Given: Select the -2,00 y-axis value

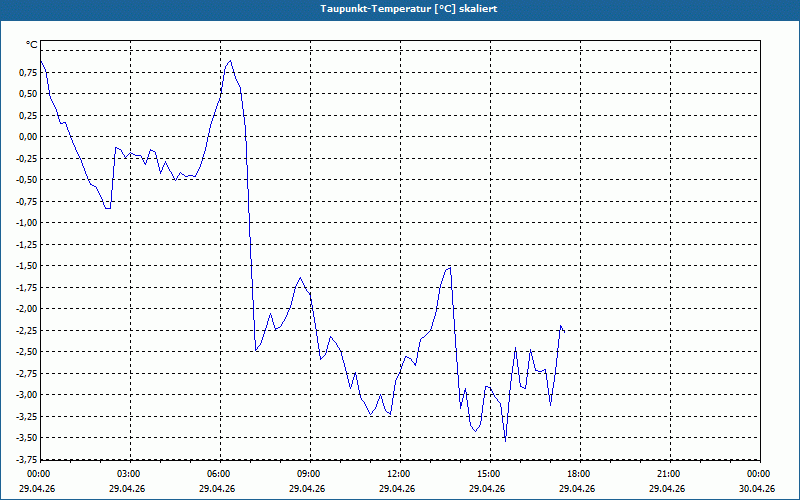Looking at the screenshot, I should [x=27, y=309].
